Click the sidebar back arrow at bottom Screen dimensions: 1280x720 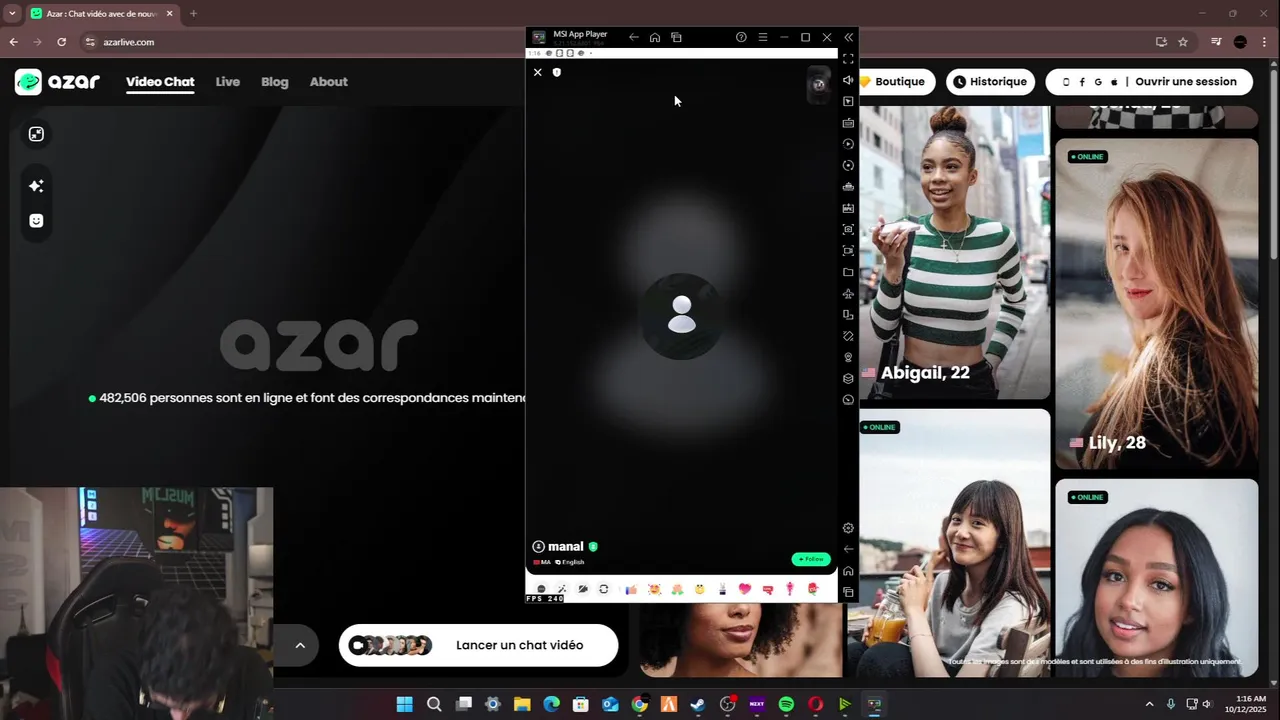tap(849, 549)
